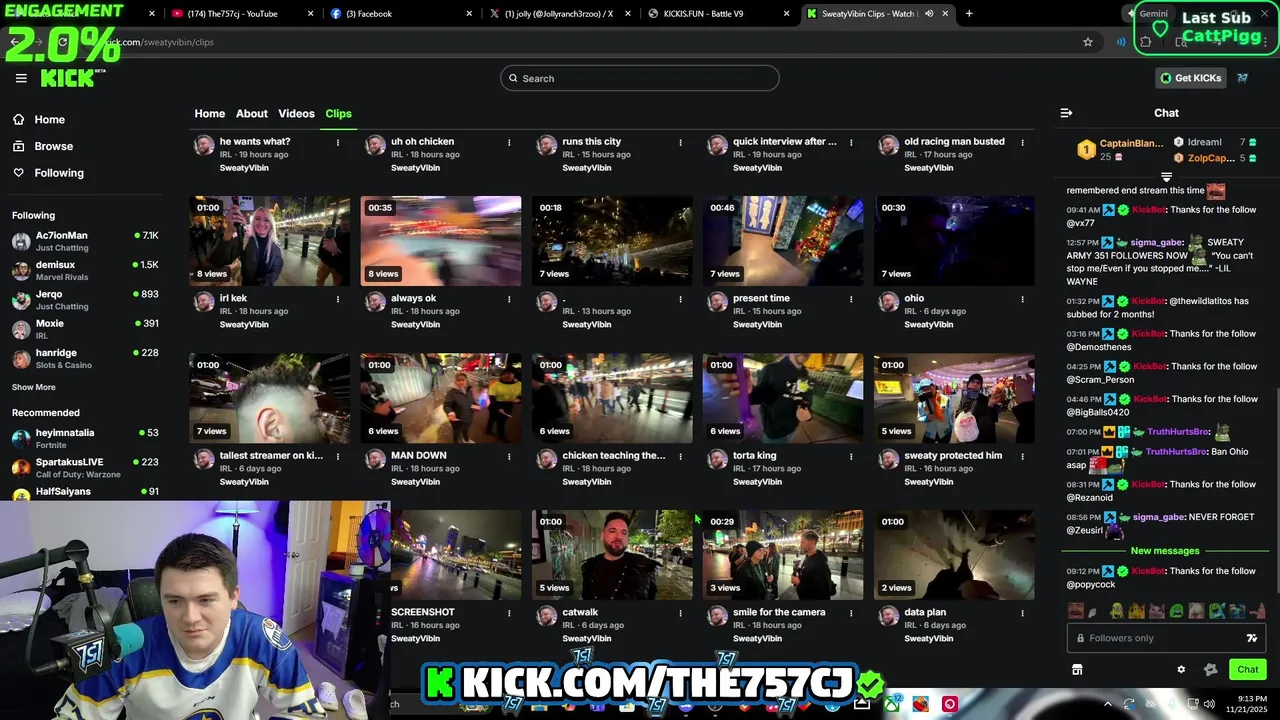Open SpartakusLIVE recommended channel
The height and width of the screenshot is (720, 1280).
pos(85,467)
